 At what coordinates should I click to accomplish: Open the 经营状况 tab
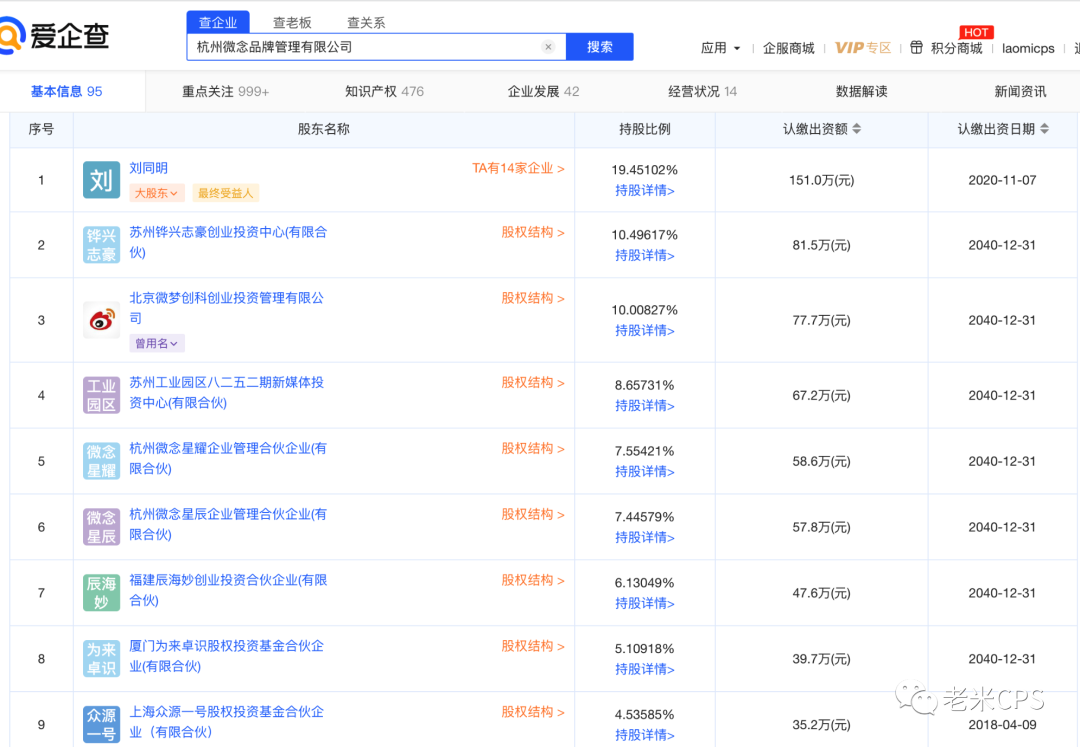tap(702, 92)
